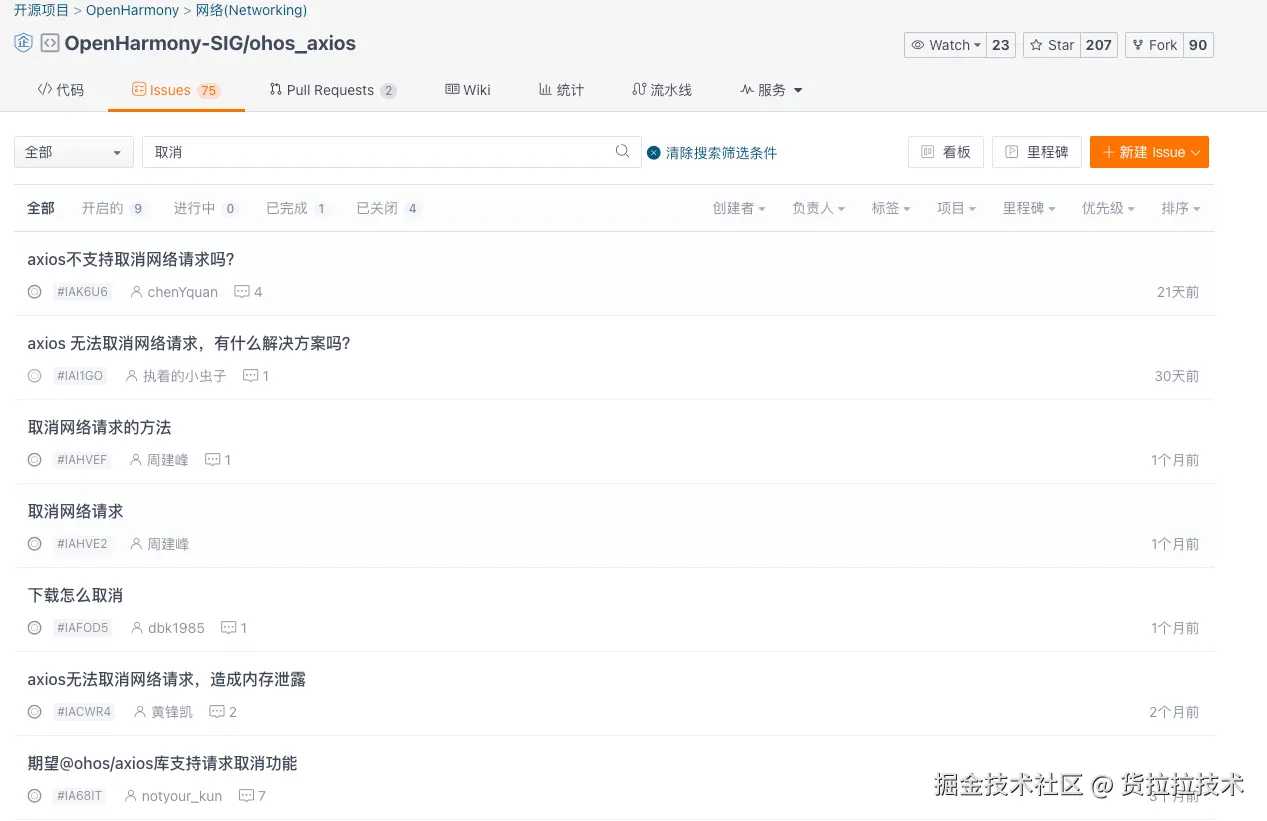1267x821 pixels.
Task: Click comment icon on notyour_kun's issue
Action: (246, 796)
